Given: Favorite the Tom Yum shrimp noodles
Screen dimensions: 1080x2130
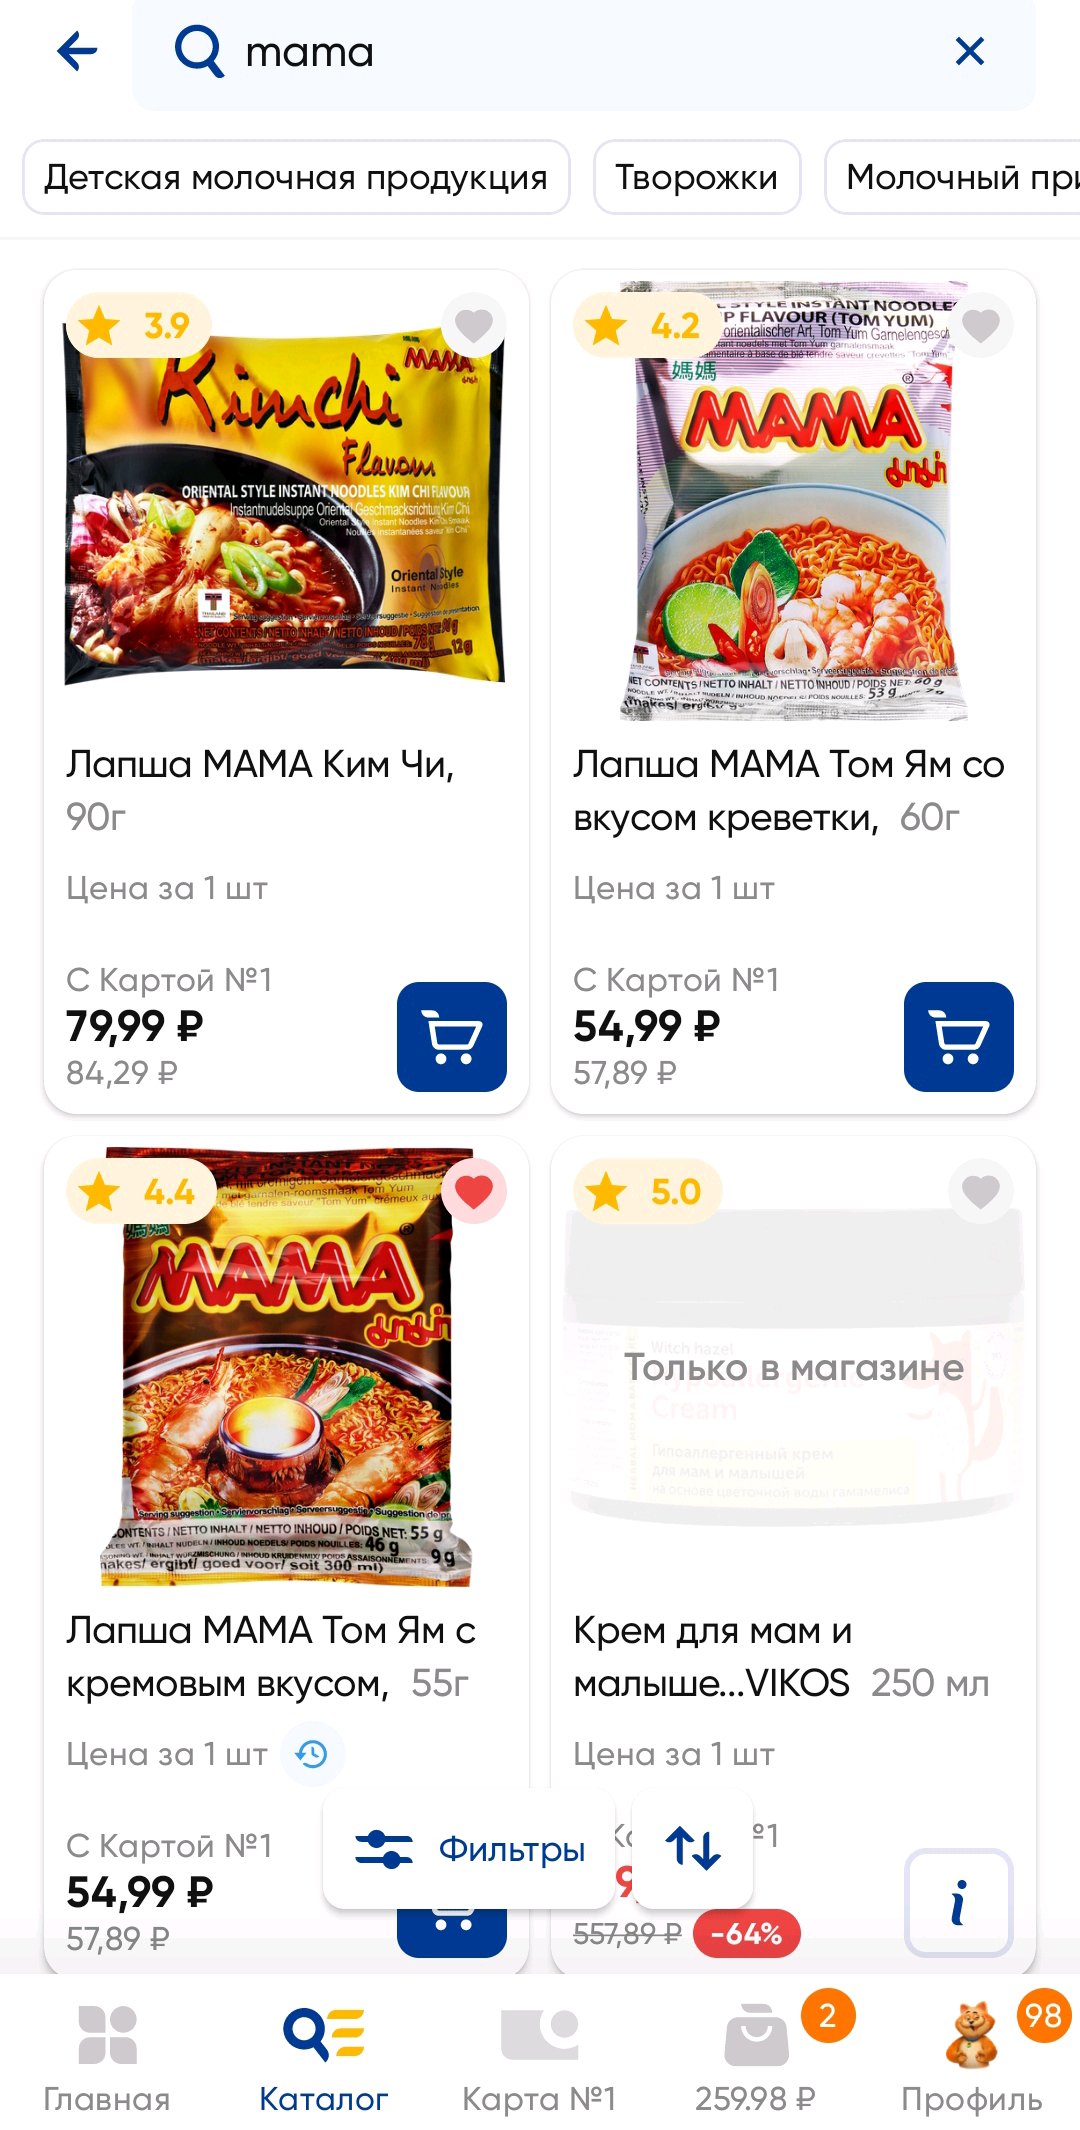Looking at the screenshot, I should coord(980,325).
